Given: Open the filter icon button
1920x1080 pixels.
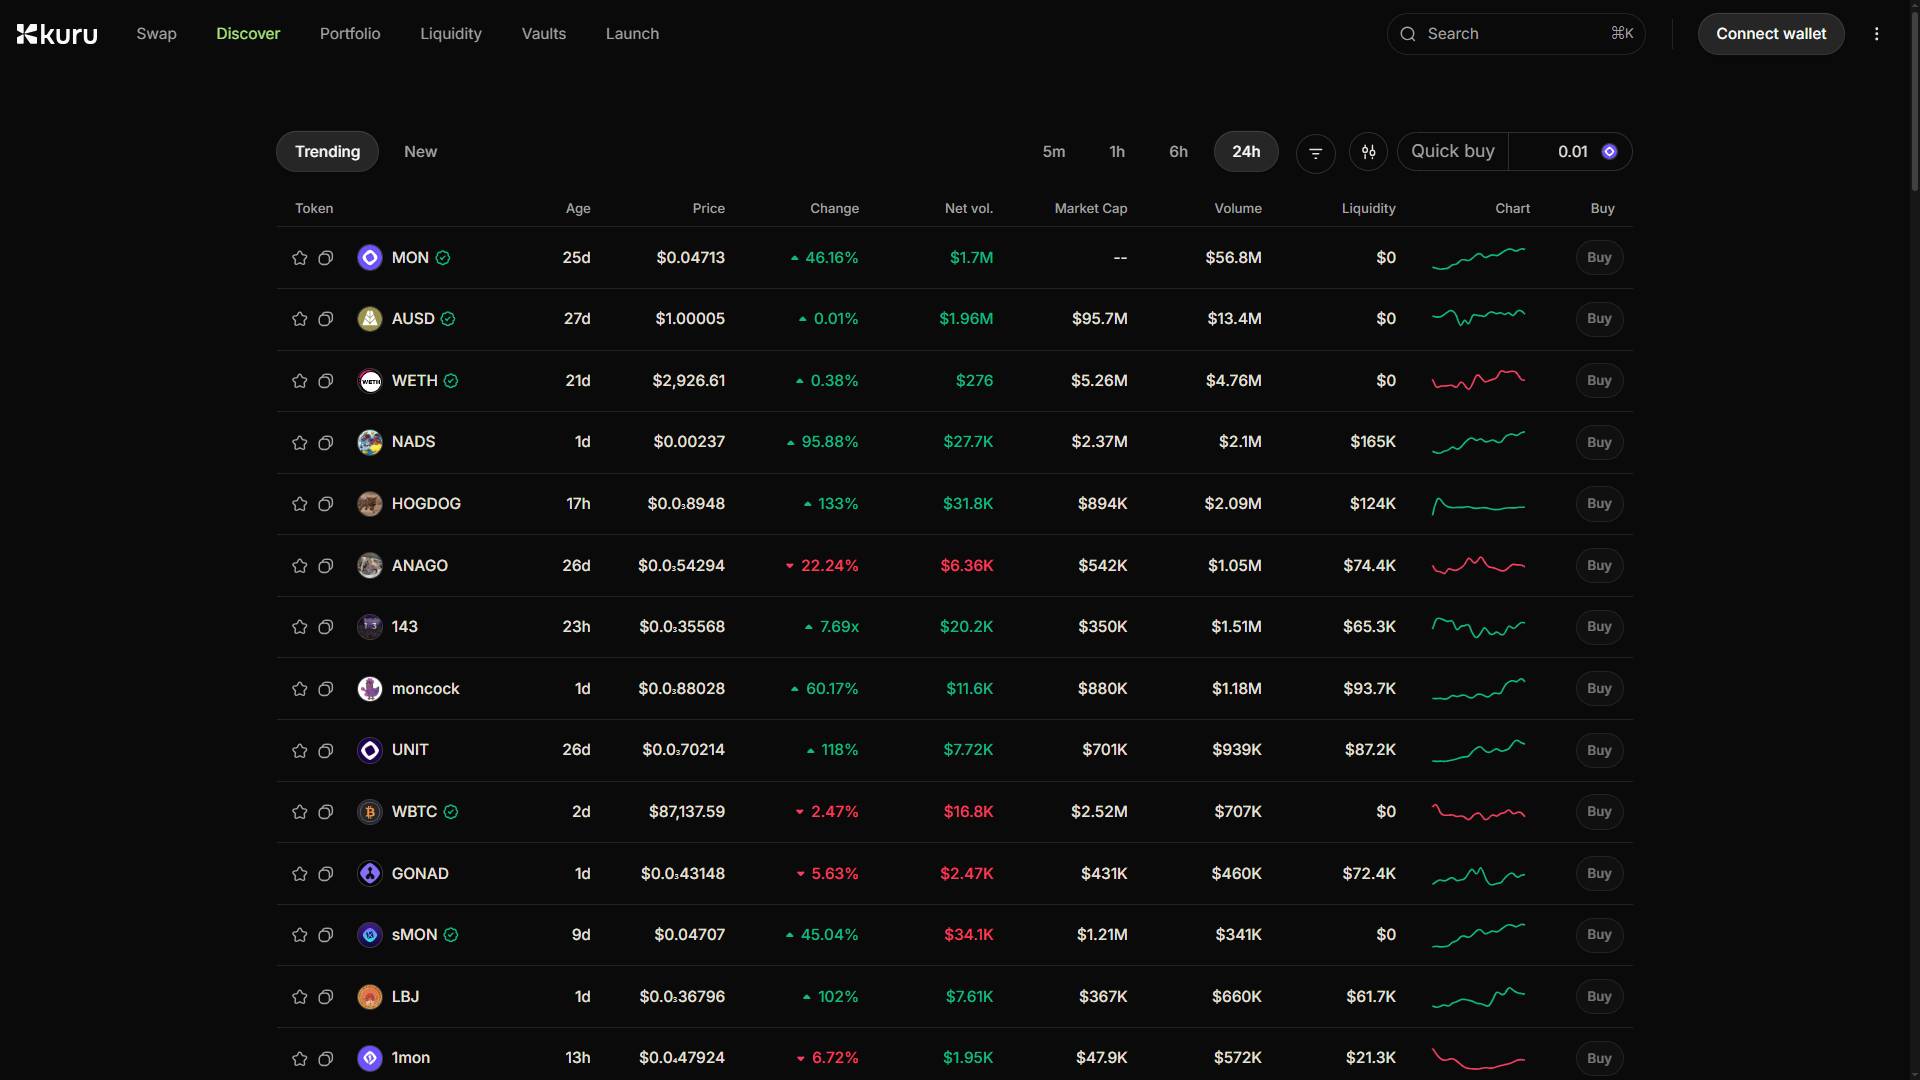Looking at the screenshot, I should pyautogui.click(x=1315, y=153).
